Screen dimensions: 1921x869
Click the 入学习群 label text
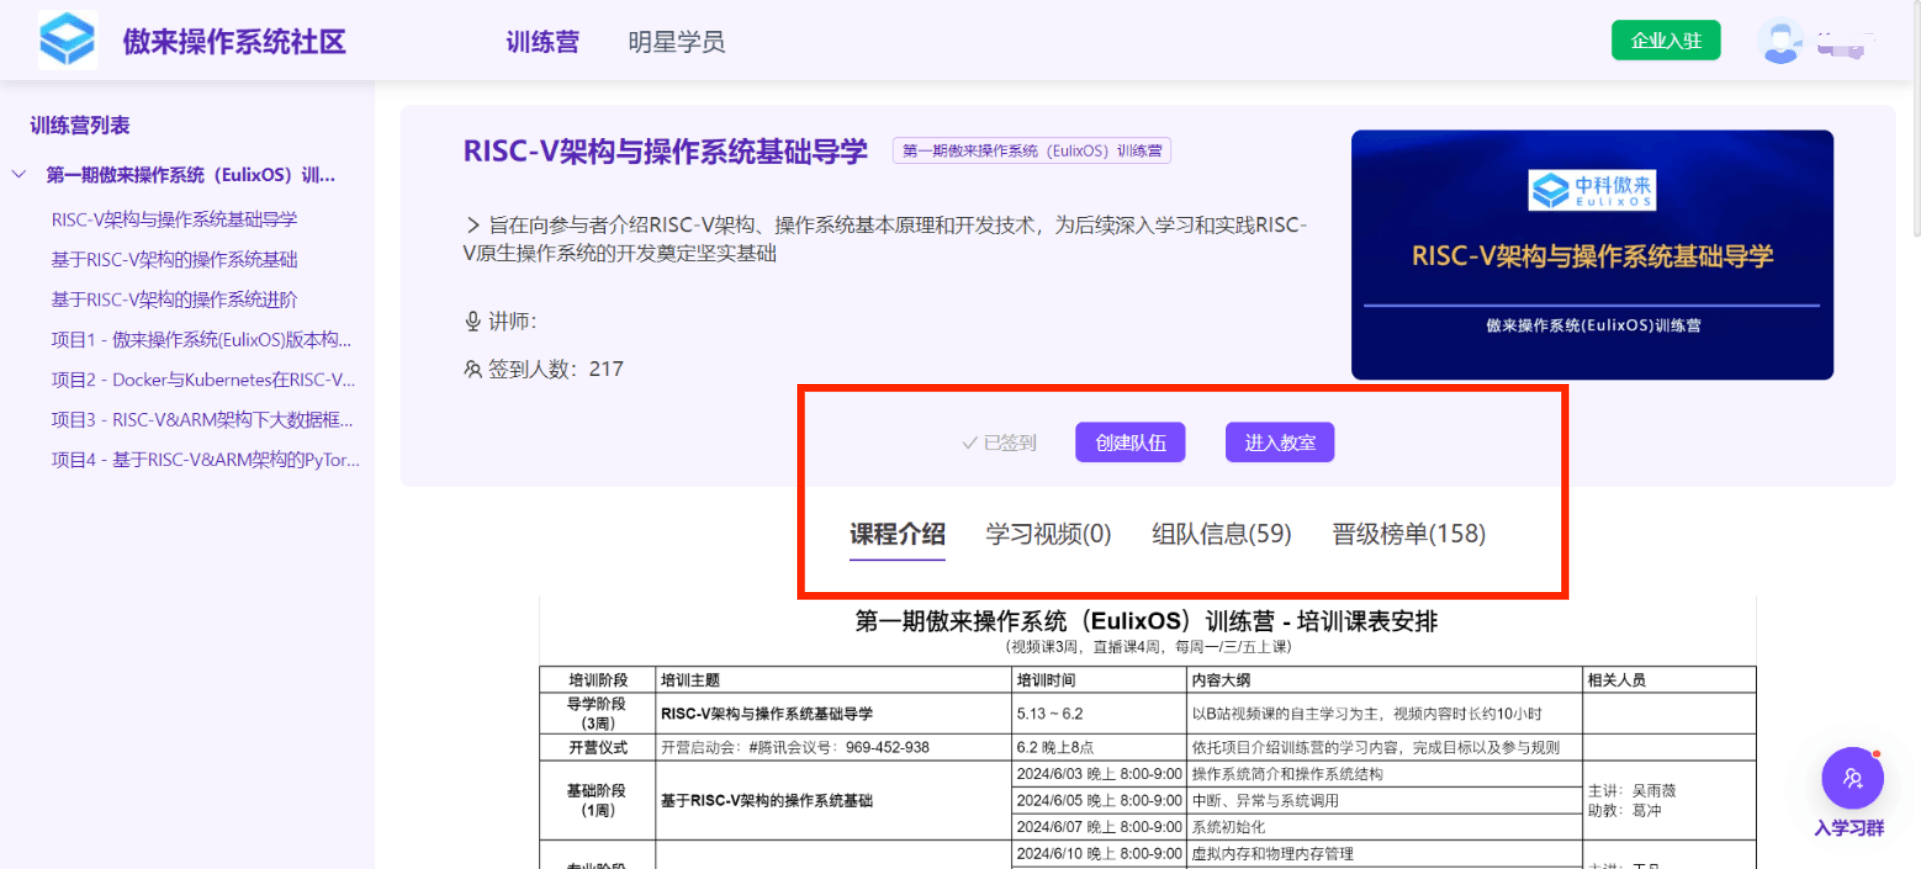click(x=1849, y=828)
